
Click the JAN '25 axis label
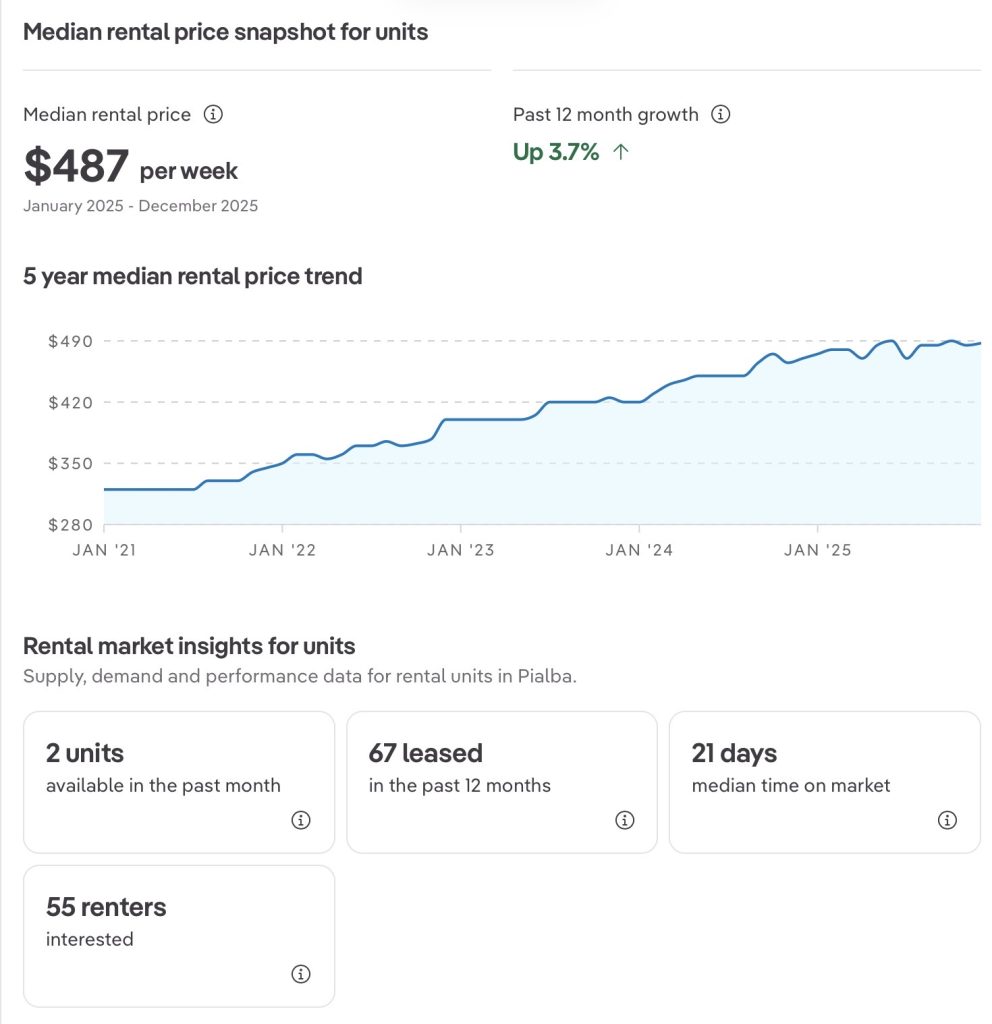click(x=817, y=550)
